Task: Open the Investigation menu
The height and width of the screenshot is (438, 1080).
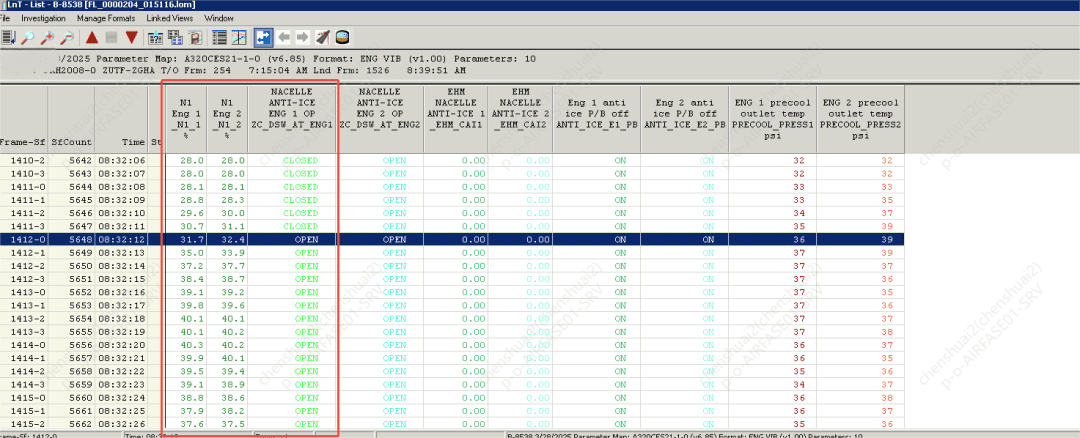Action: 43,18
